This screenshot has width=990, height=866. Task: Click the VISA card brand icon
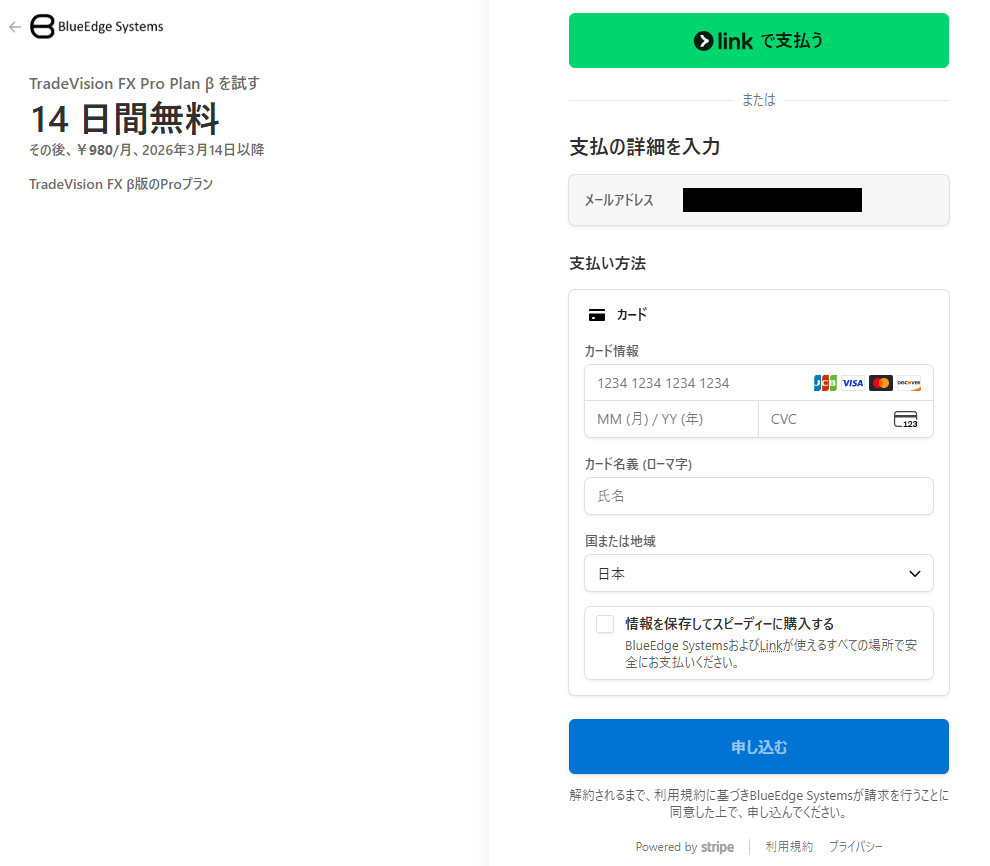tap(853, 383)
